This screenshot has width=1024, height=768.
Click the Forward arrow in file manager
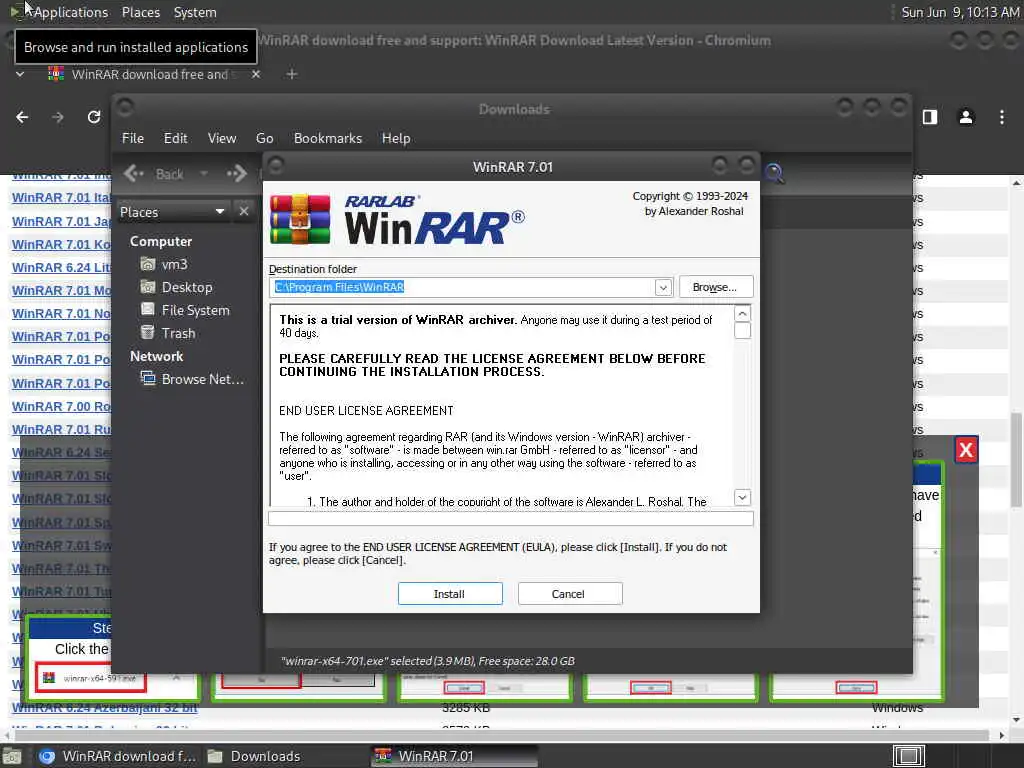click(x=237, y=174)
